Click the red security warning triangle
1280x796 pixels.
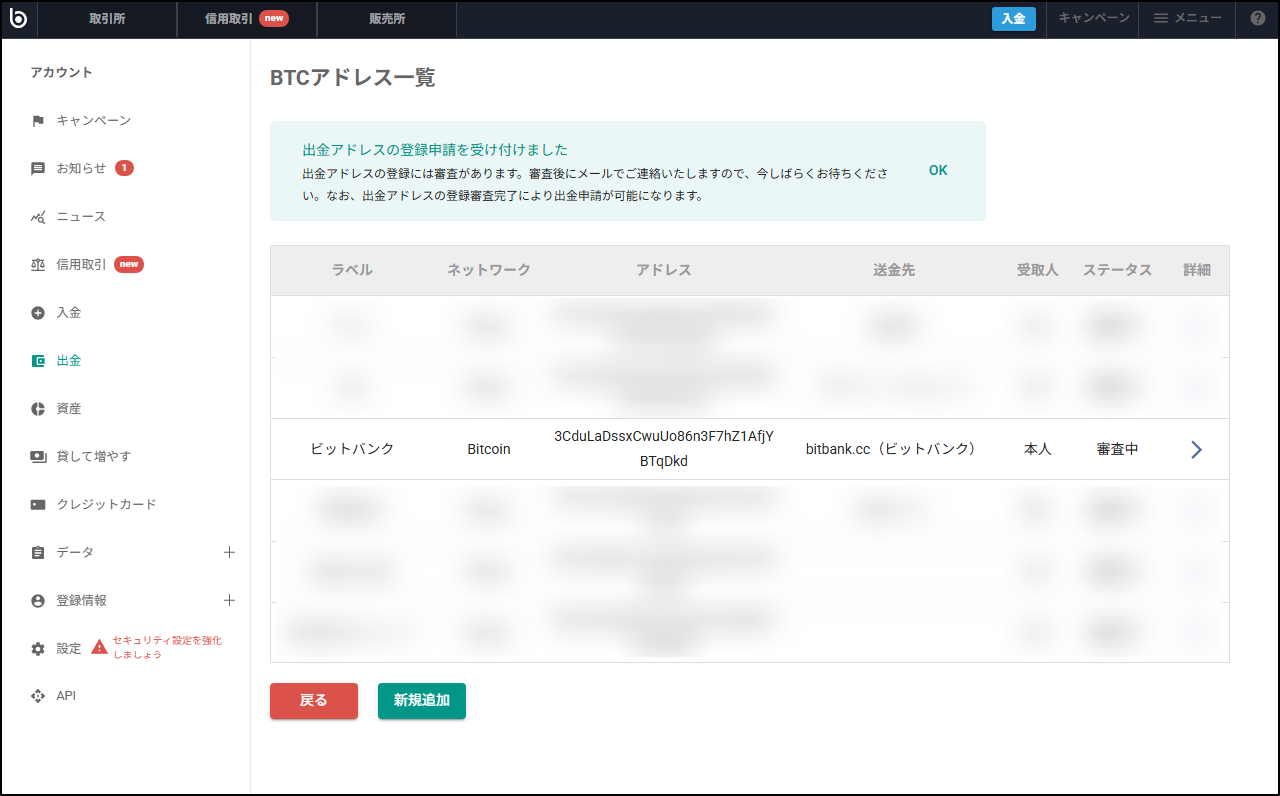coord(99,647)
